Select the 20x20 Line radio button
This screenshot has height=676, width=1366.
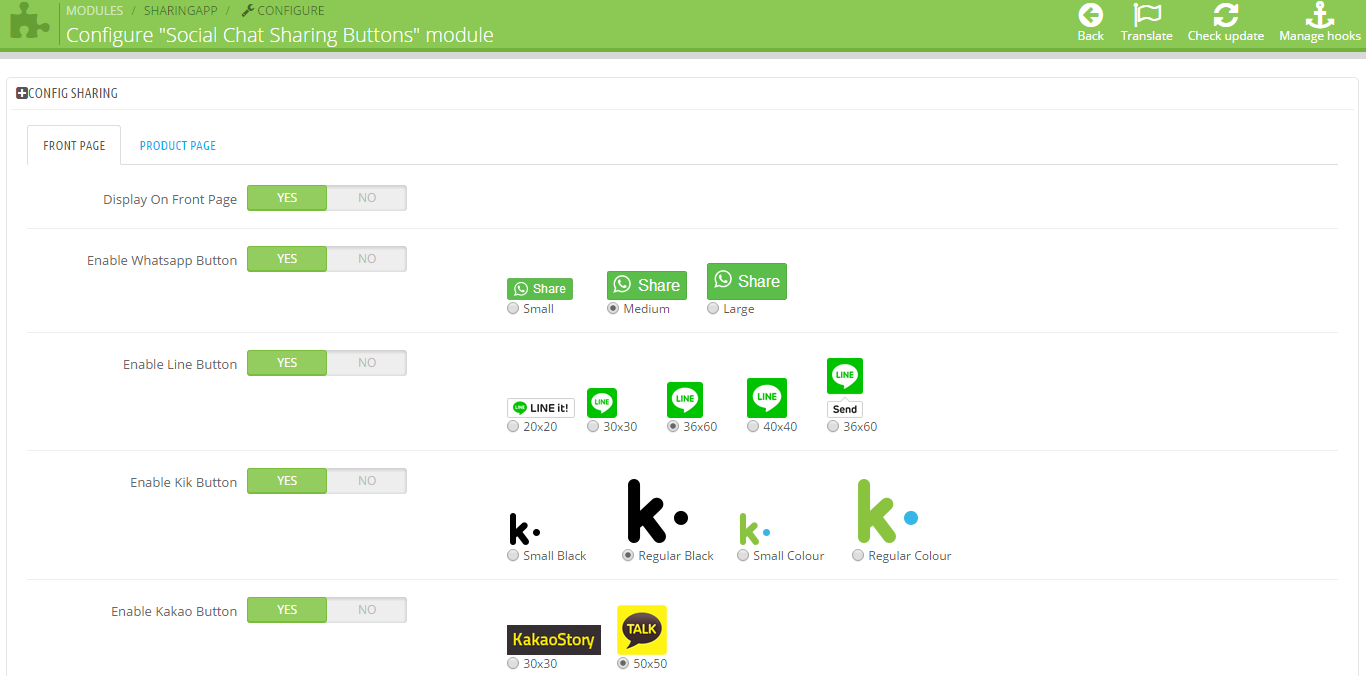point(513,426)
